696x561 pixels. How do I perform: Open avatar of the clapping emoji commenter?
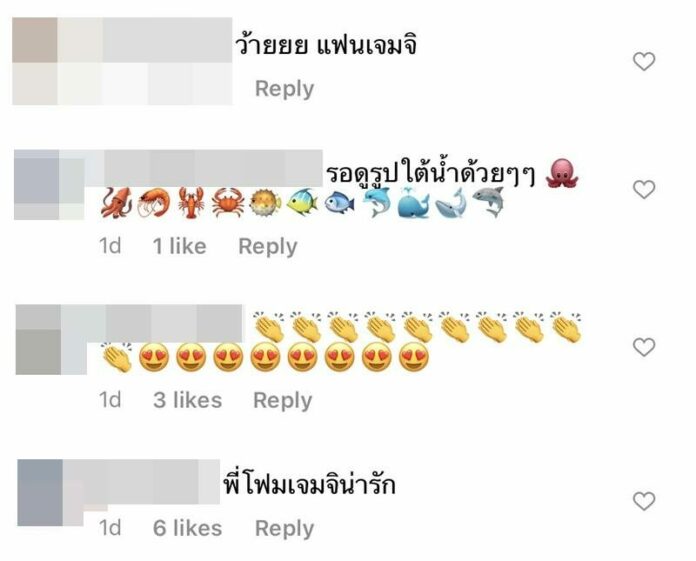[x=38, y=340]
